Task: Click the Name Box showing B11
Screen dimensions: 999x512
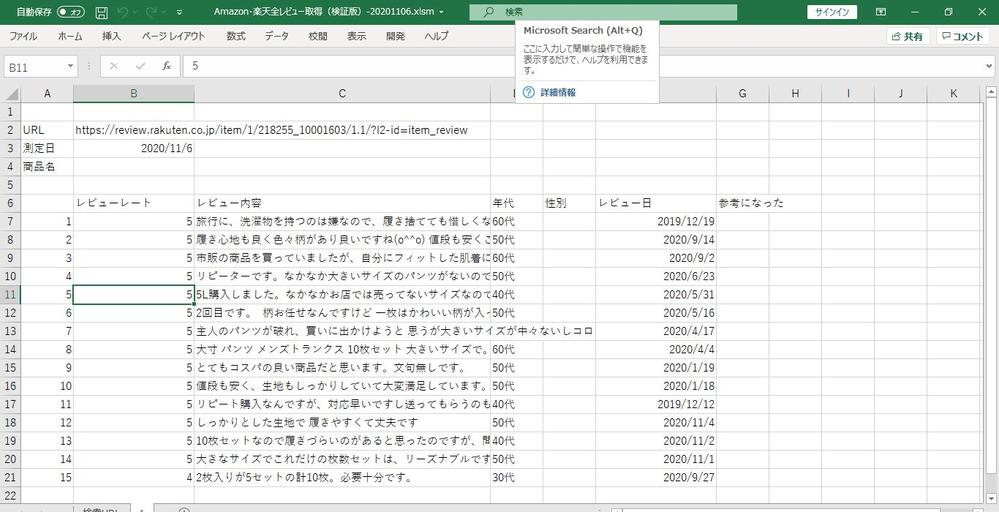Action: tap(33, 66)
